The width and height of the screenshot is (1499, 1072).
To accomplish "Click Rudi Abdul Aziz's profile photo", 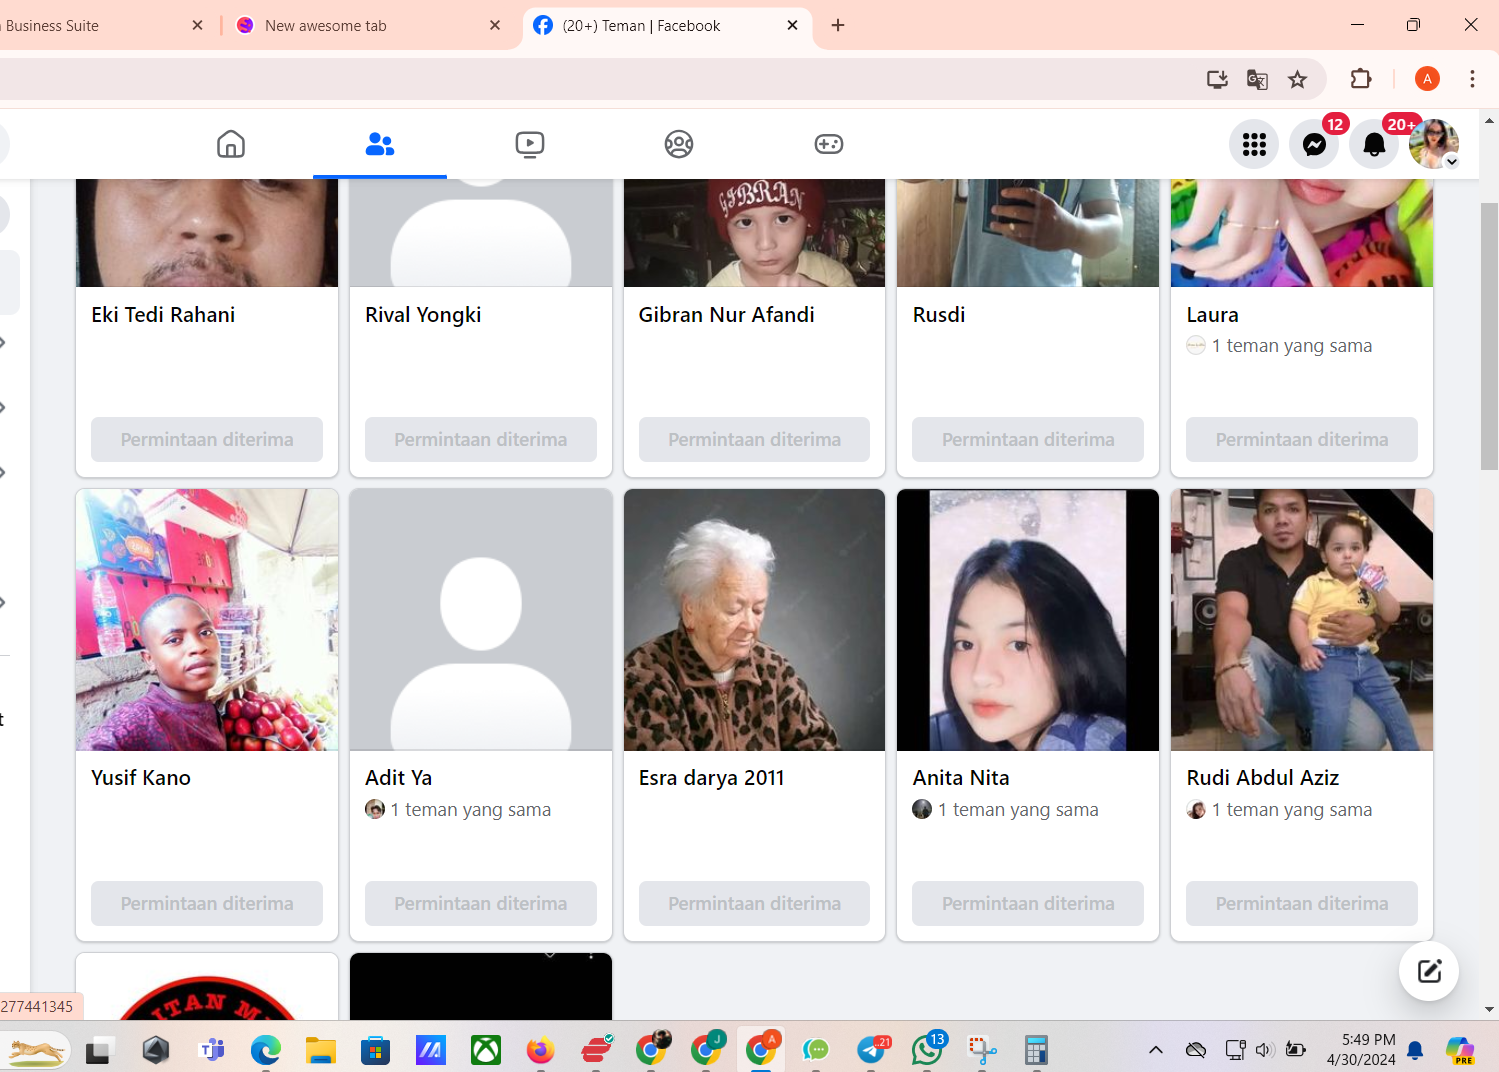I will [x=1302, y=620].
